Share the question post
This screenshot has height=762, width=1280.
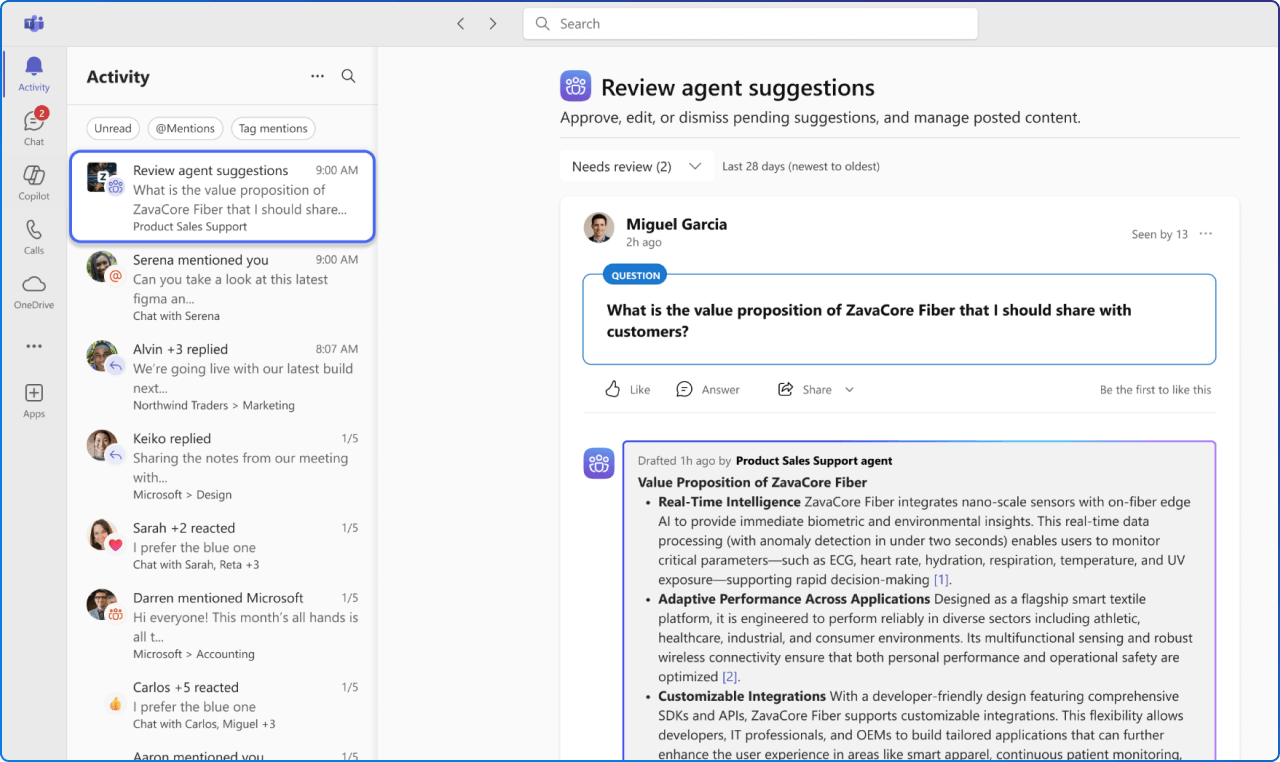click(x=805, y=389)
